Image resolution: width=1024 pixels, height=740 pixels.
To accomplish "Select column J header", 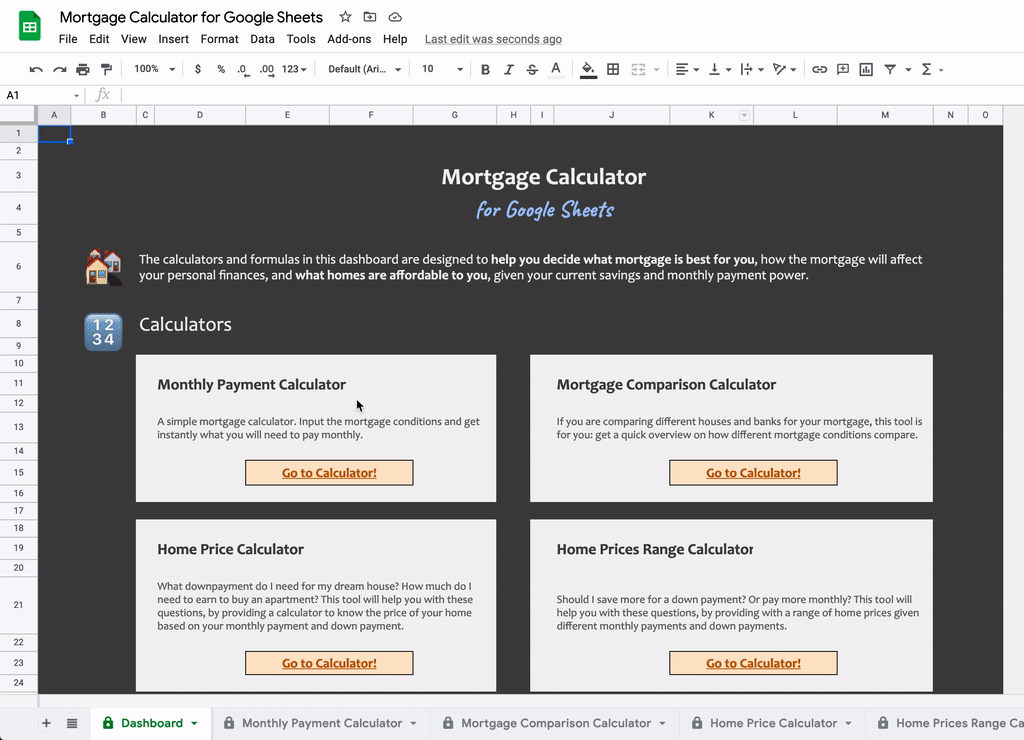I will [x=612, y=115].
